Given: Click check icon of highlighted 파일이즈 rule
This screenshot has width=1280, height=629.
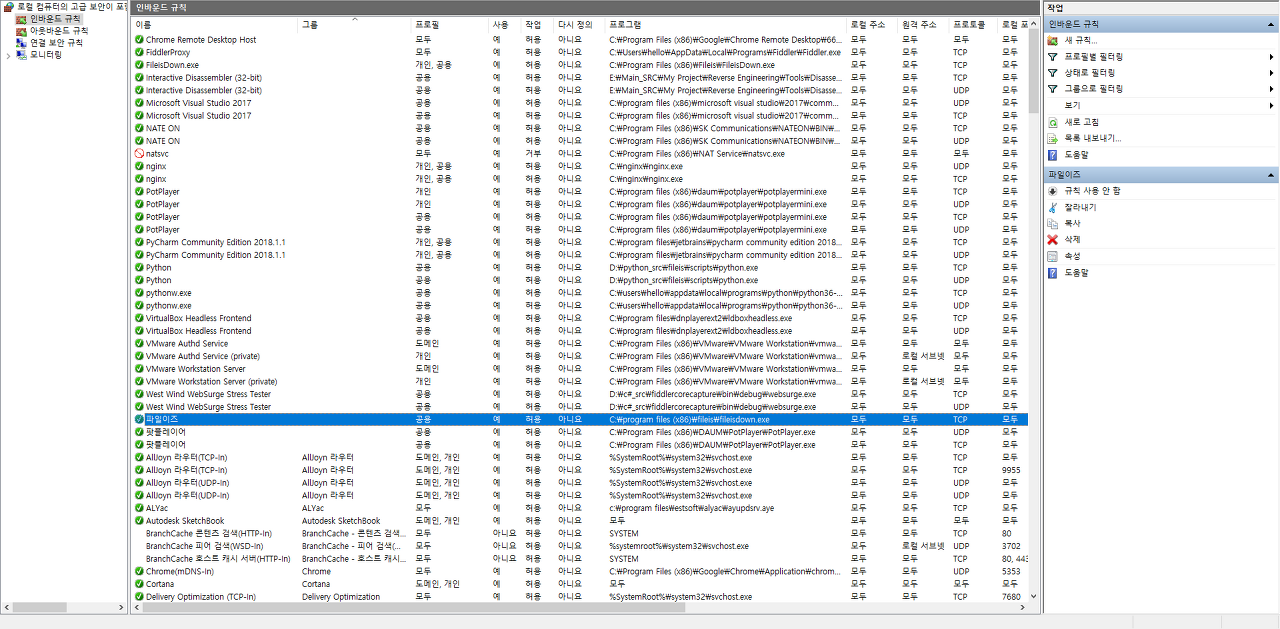Looking at the screenshot, I should point(139,419).
